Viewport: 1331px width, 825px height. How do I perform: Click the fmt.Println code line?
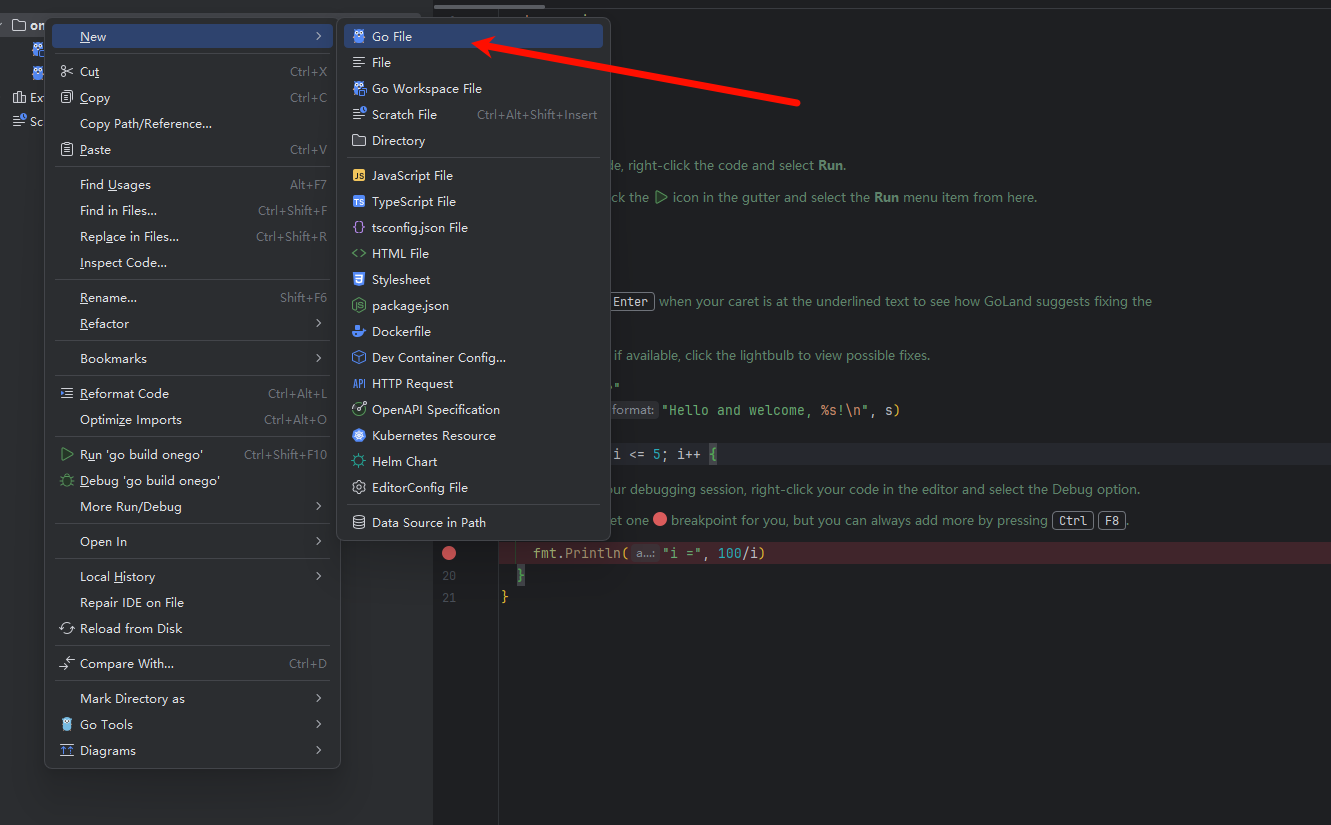pos(650,553)
